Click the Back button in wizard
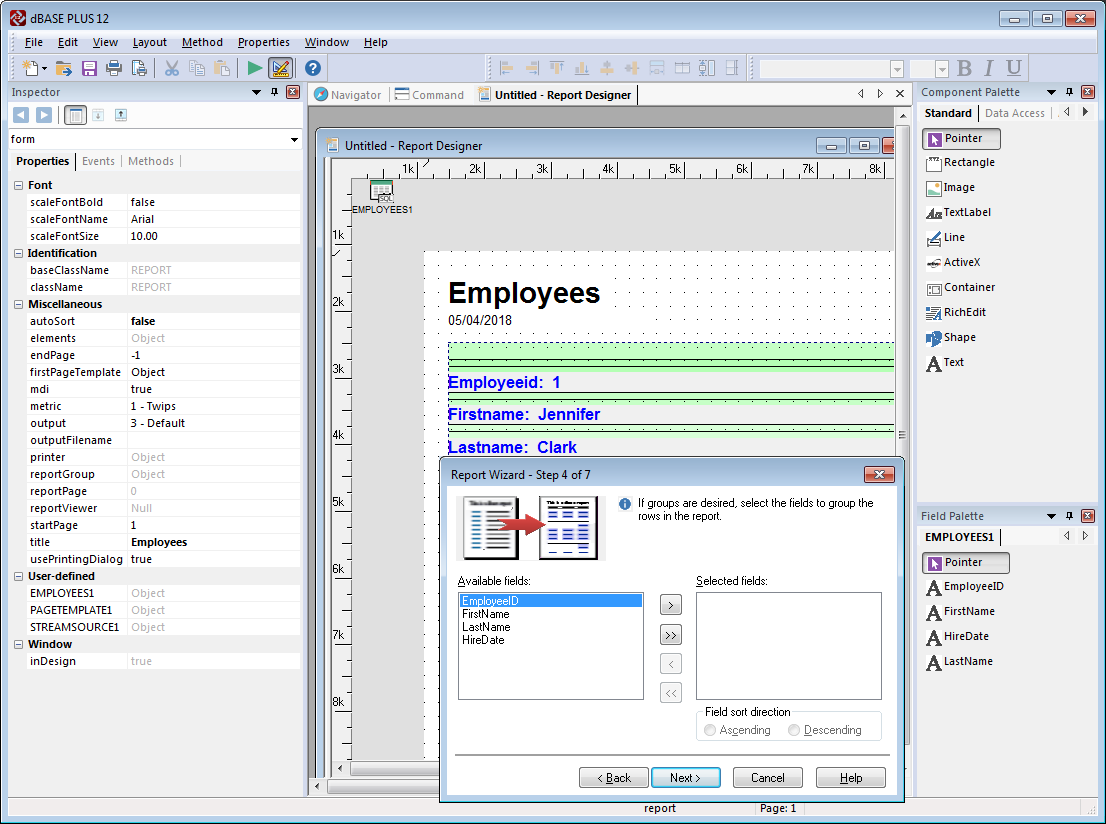 point(614,777)
